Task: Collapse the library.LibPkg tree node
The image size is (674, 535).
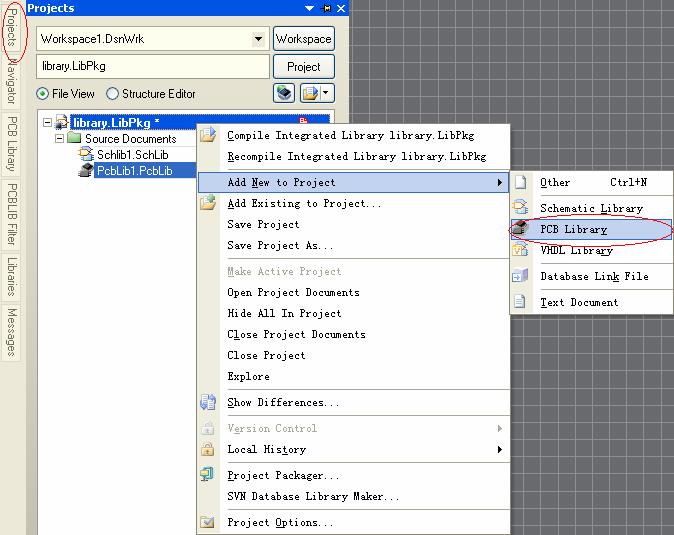Action: tap(47, 122)
